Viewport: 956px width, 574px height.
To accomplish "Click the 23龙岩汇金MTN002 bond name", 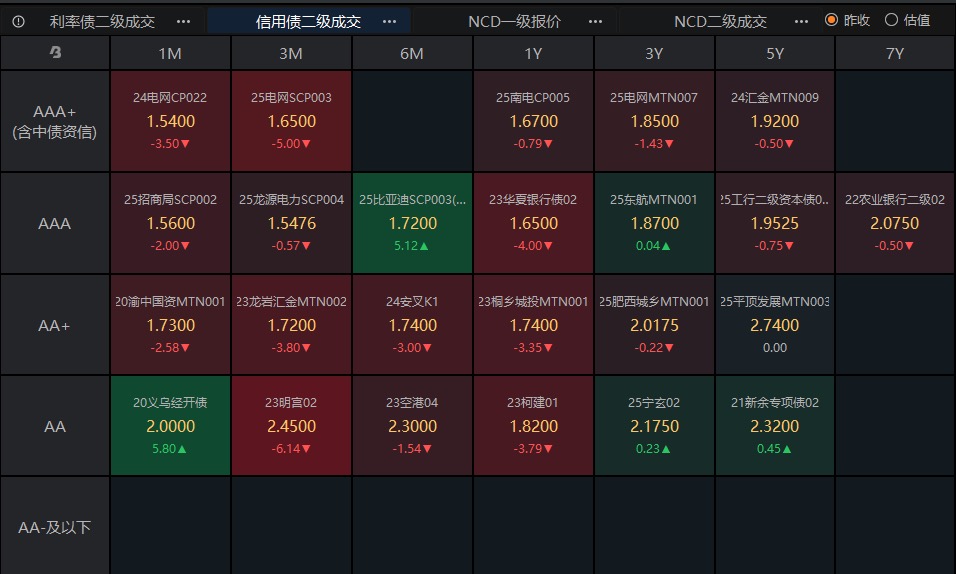I will 291,301.
